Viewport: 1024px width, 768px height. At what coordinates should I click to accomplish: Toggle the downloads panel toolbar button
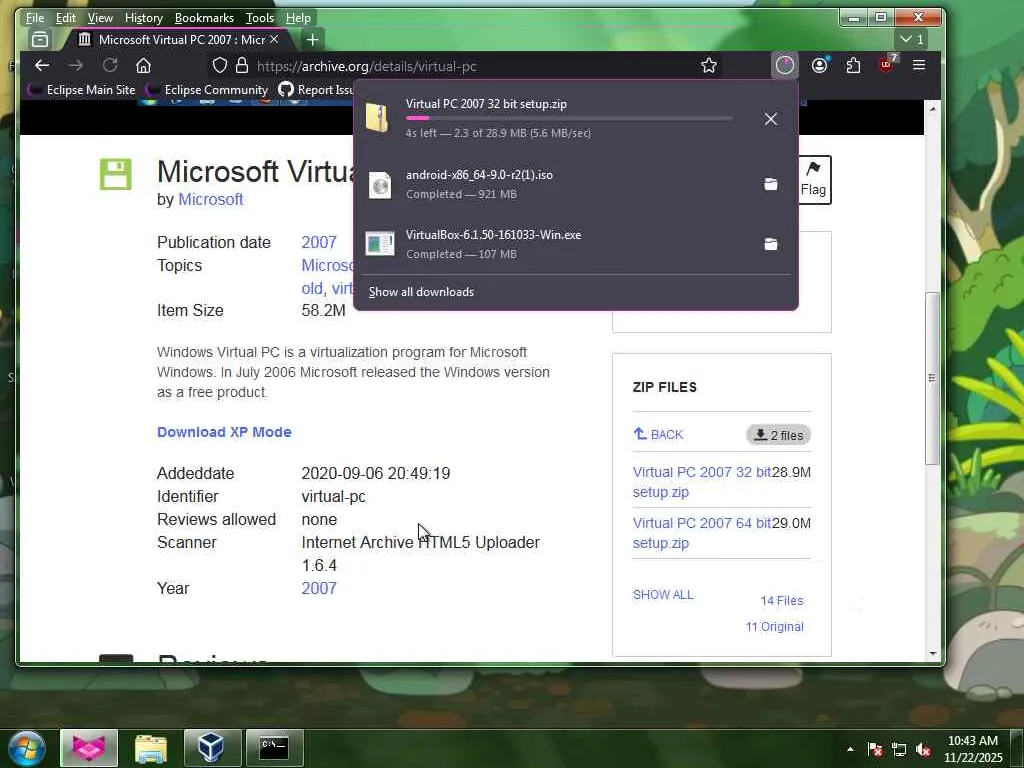785,65
